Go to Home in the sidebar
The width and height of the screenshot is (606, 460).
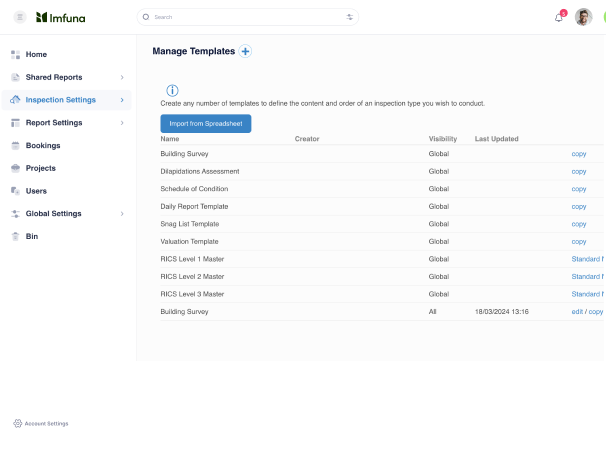(x=36, y=55)
